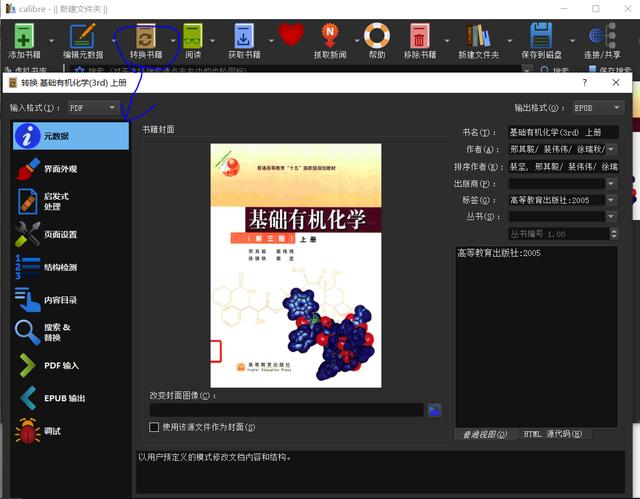
Task: Open the 阅读 dropdown arrow
Action: (x=212, y=40)
